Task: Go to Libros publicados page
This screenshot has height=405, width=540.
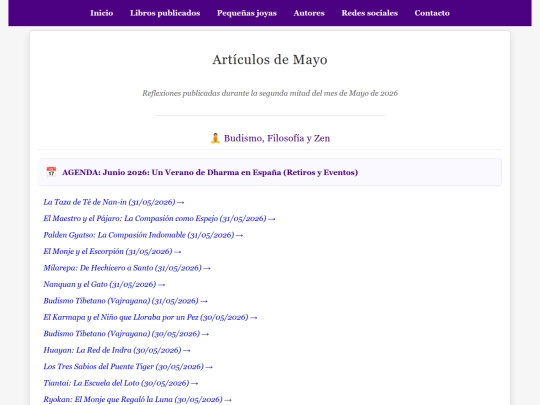Action: pyautogui.click(x=165, y=13)
